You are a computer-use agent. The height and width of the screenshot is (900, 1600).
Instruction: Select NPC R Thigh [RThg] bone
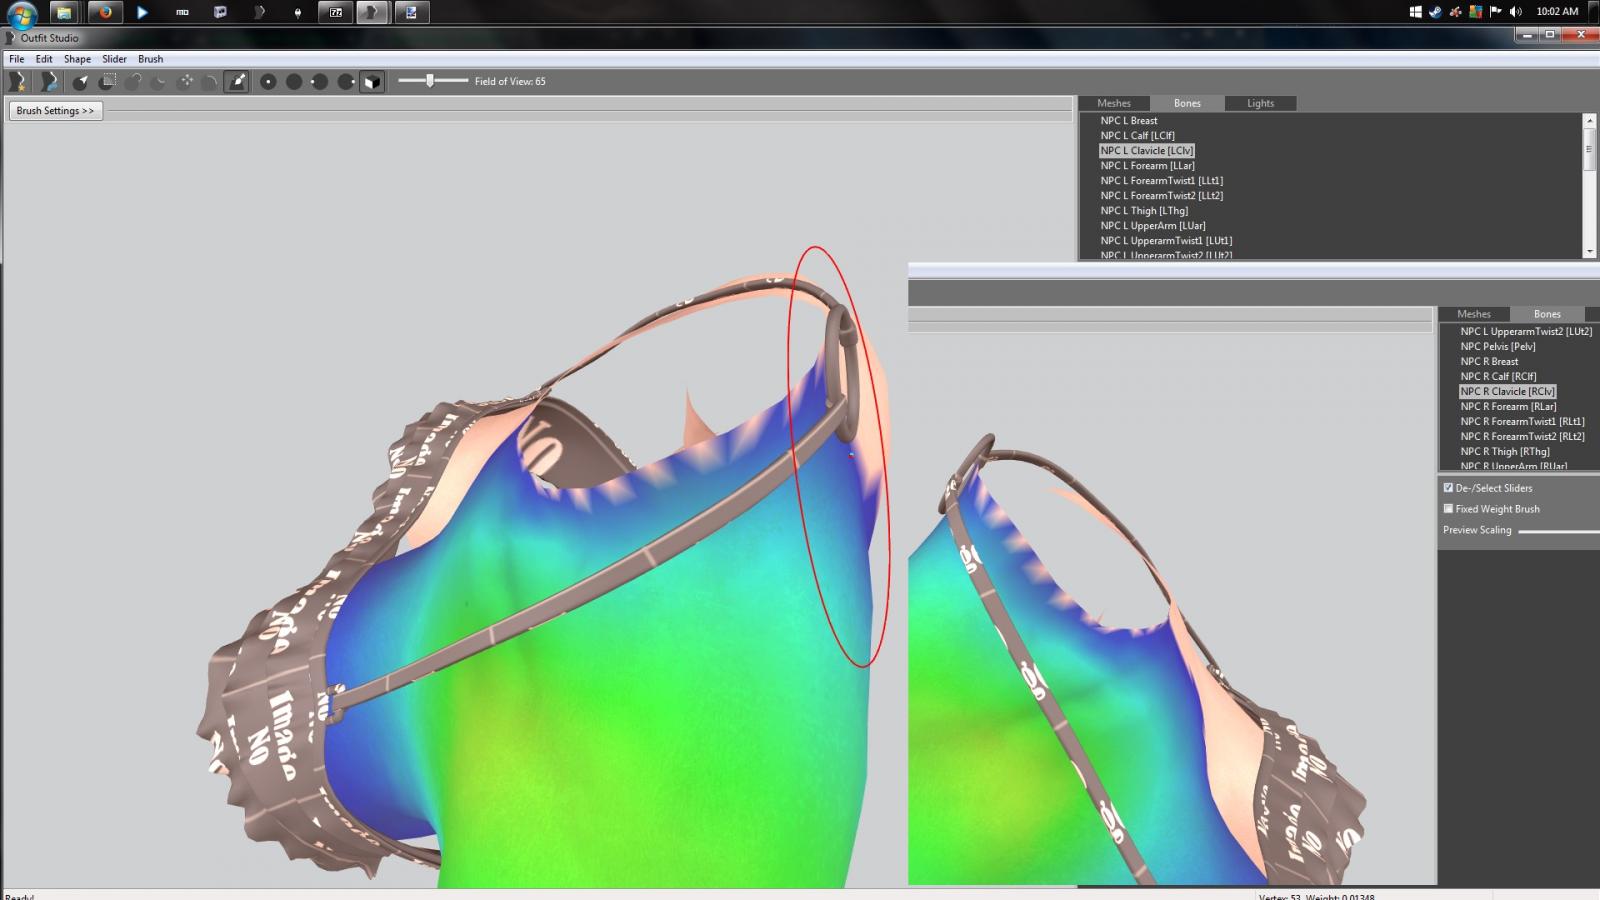tap(1504, 452)
